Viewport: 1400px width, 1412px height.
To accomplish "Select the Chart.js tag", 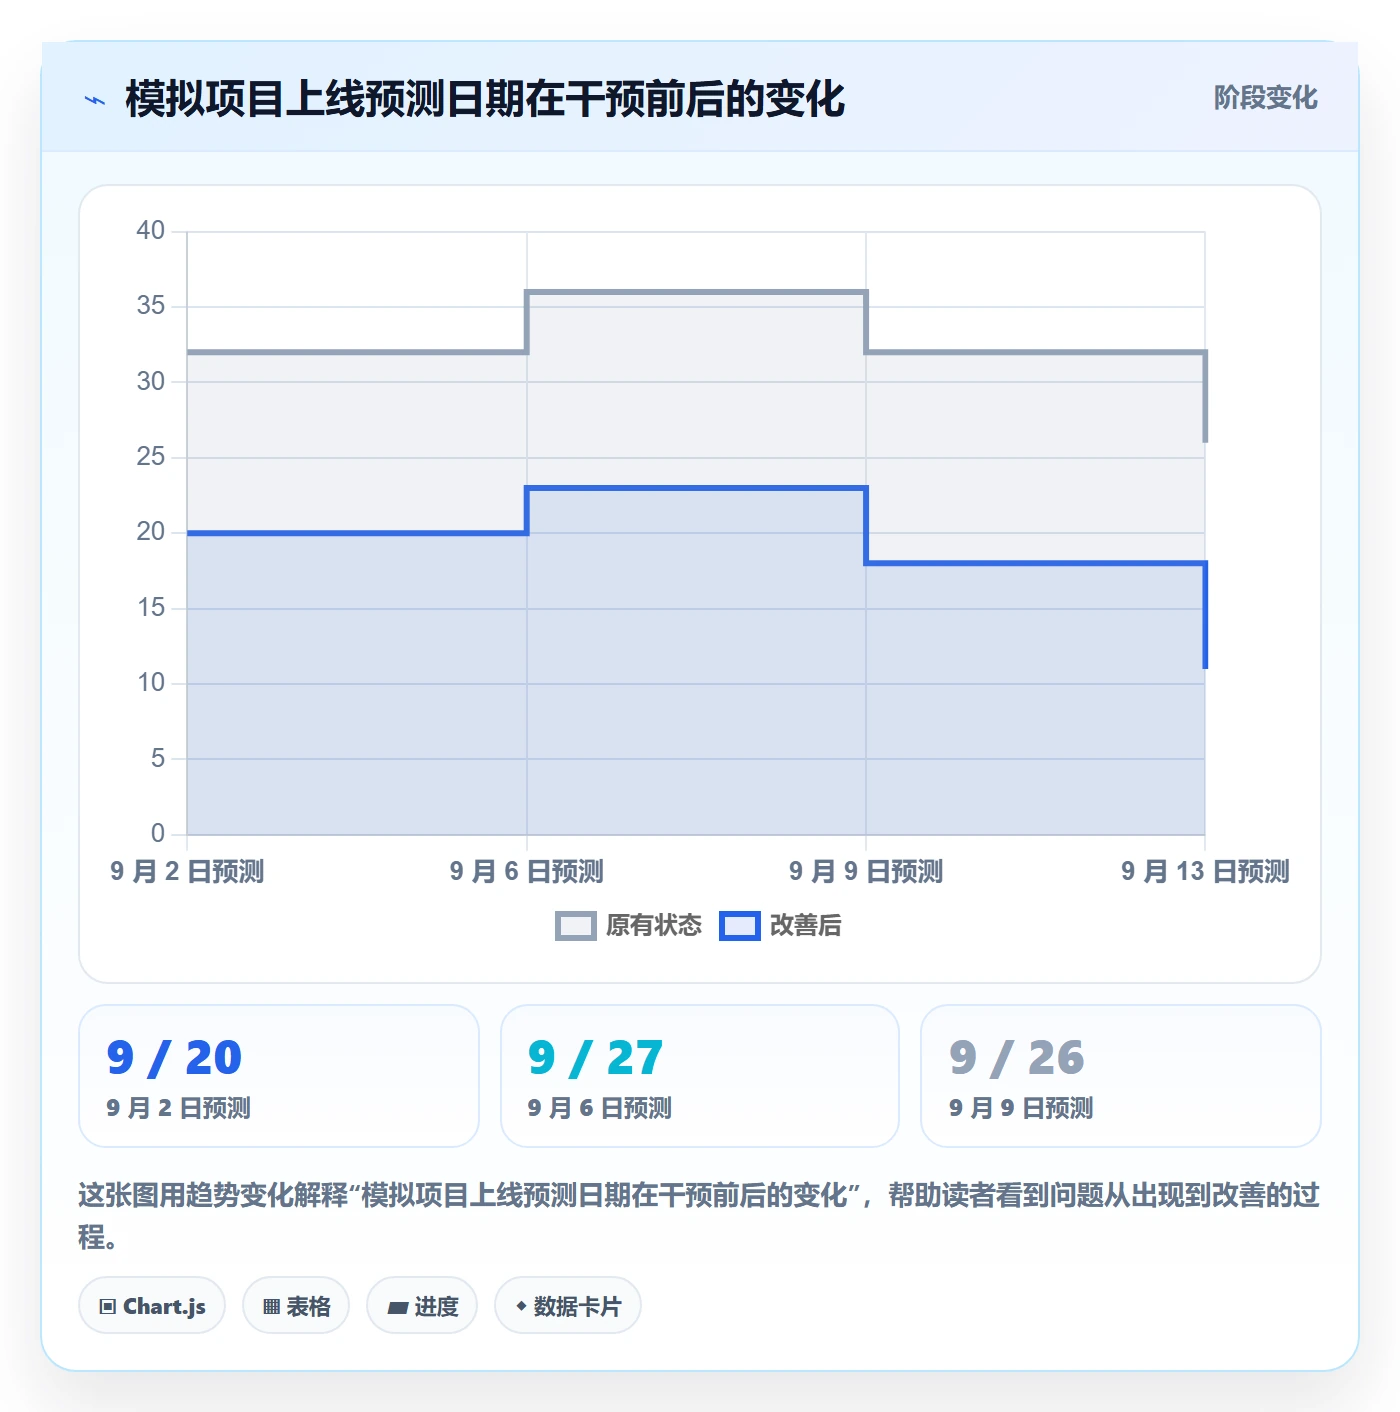I will pyautogui.click(x=152, y=1306).
